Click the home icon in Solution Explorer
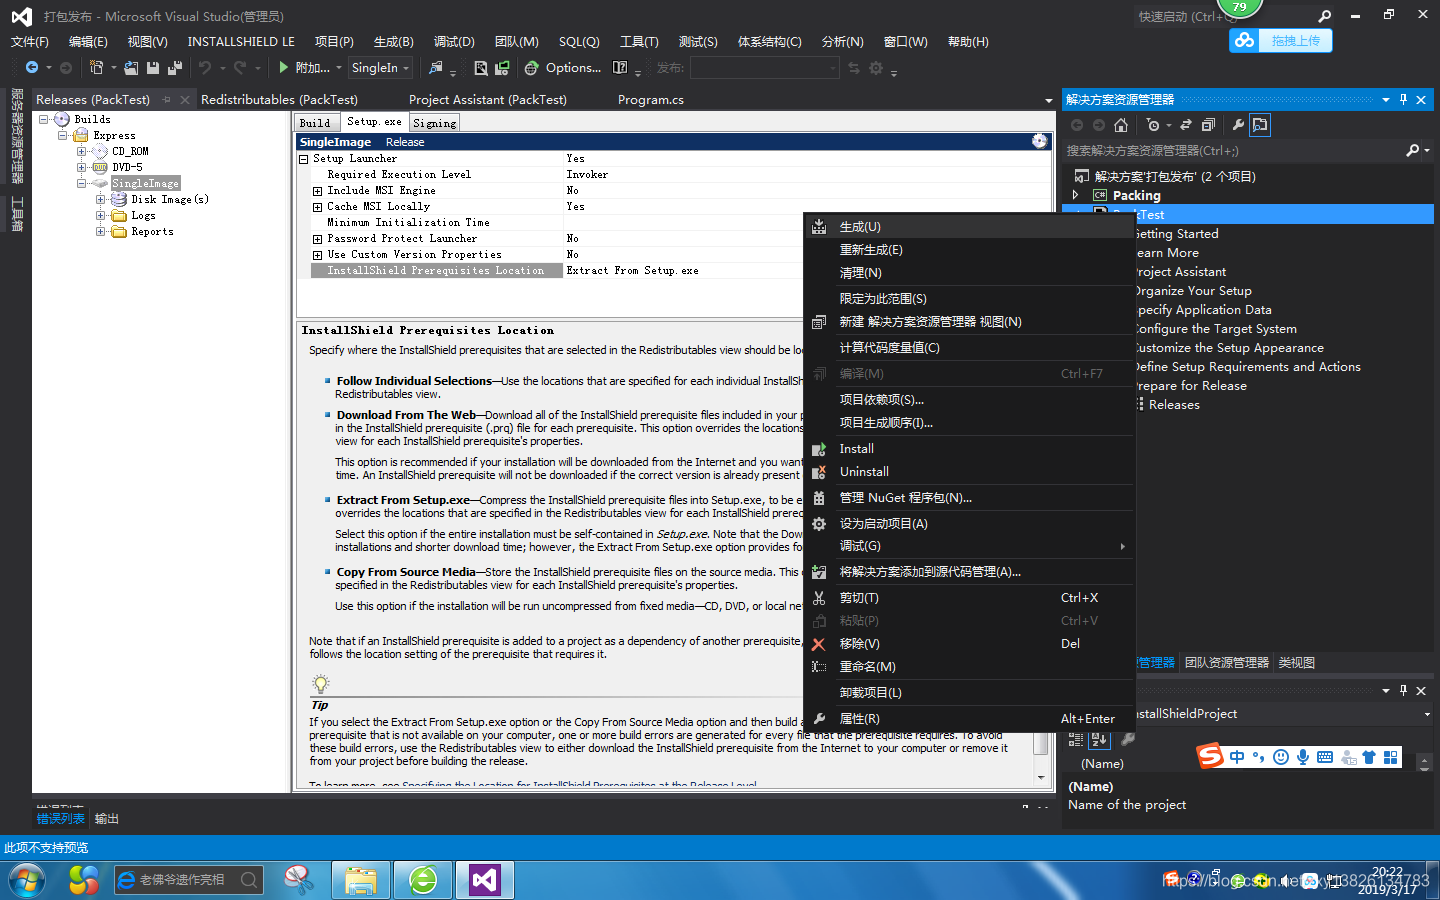1440x900 pixels. pos(1121,125)
